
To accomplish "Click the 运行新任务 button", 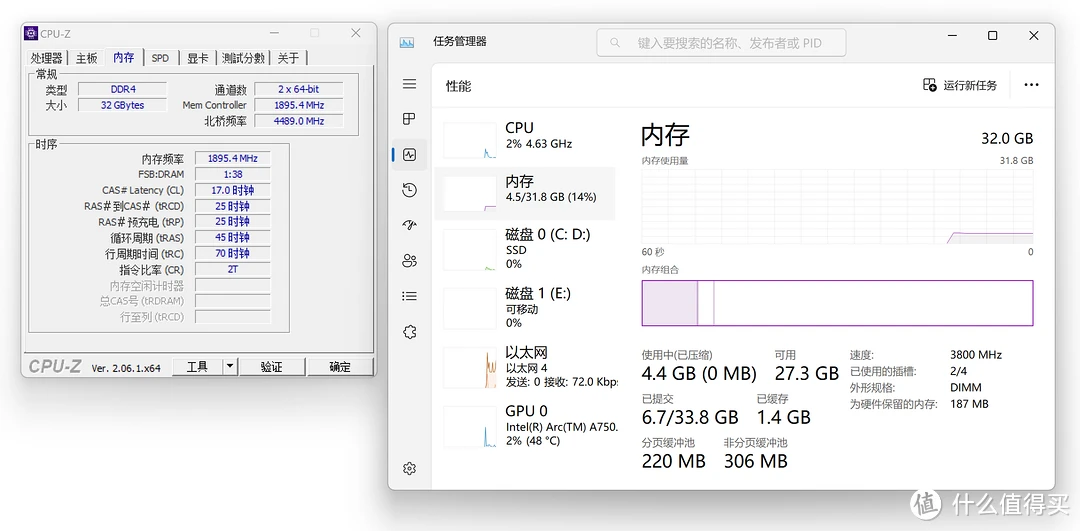I will [x=960, y=85].
